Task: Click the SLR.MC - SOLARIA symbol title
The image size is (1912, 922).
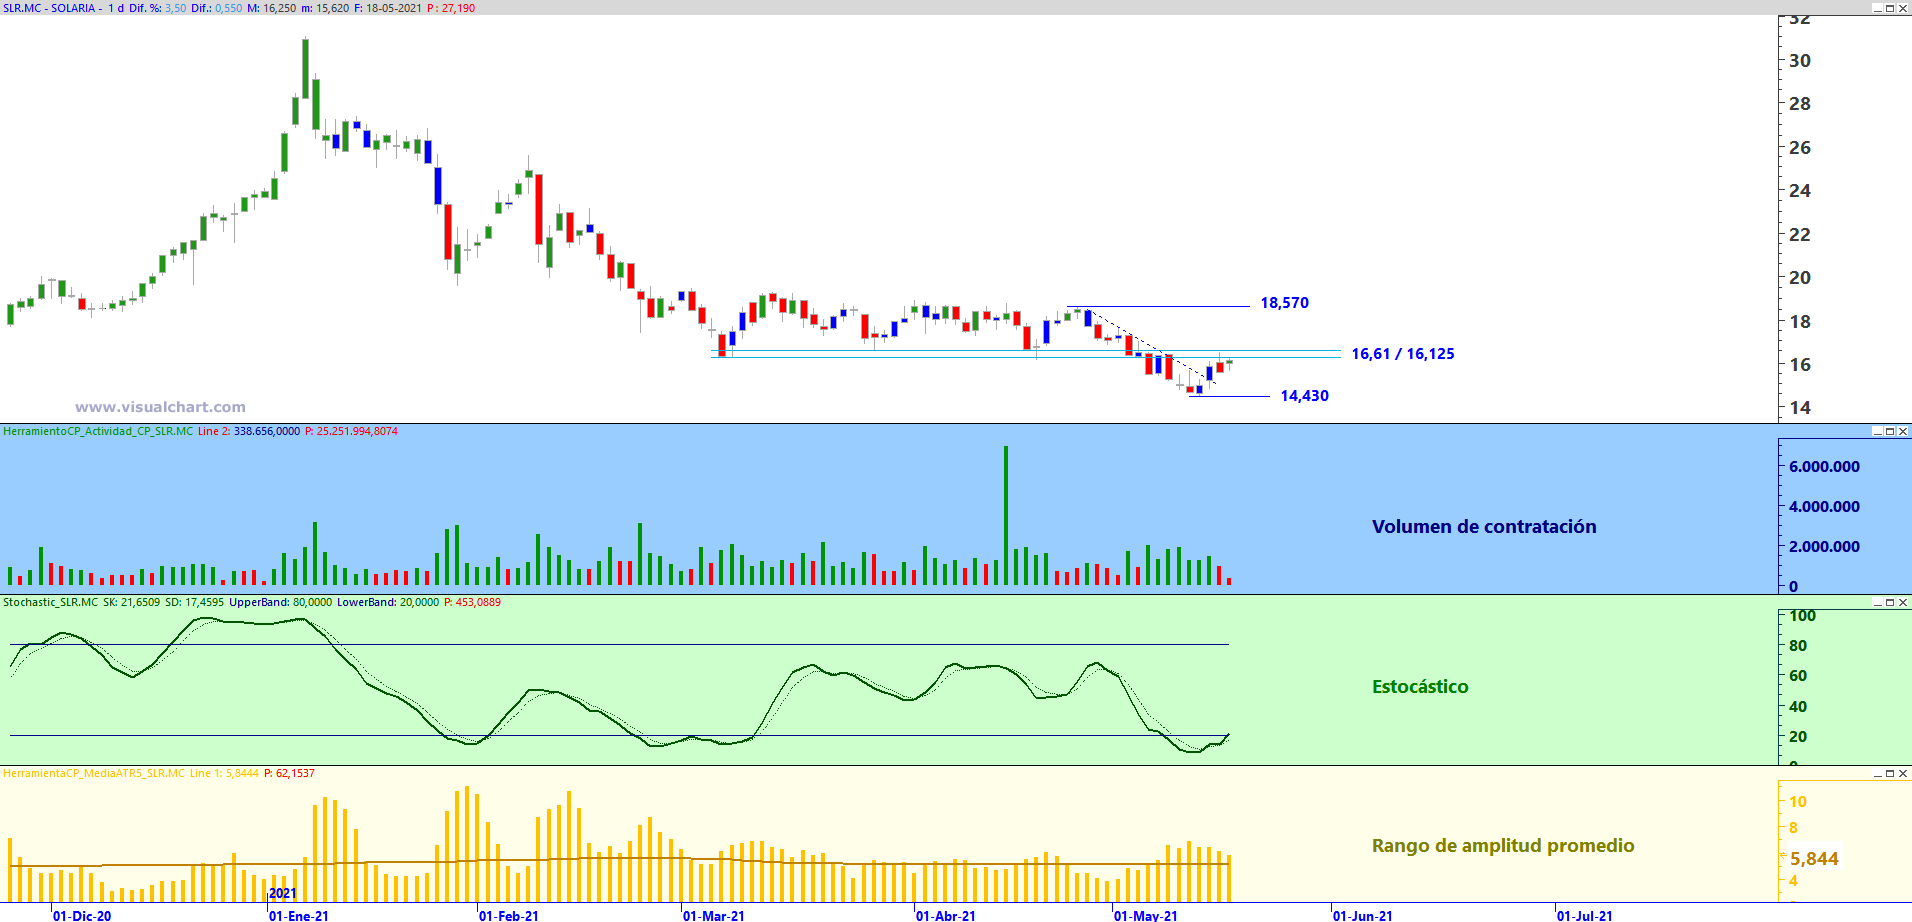Action: 49,8
